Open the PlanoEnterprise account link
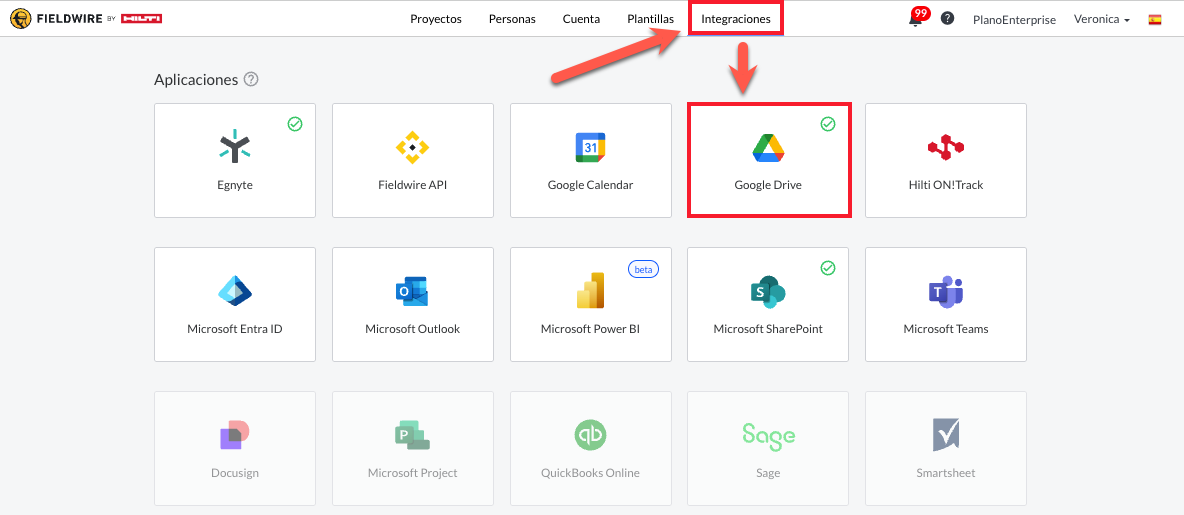Image resolution: width=1184 pixels, height=515 pixels. click(x=1014, y=20)
